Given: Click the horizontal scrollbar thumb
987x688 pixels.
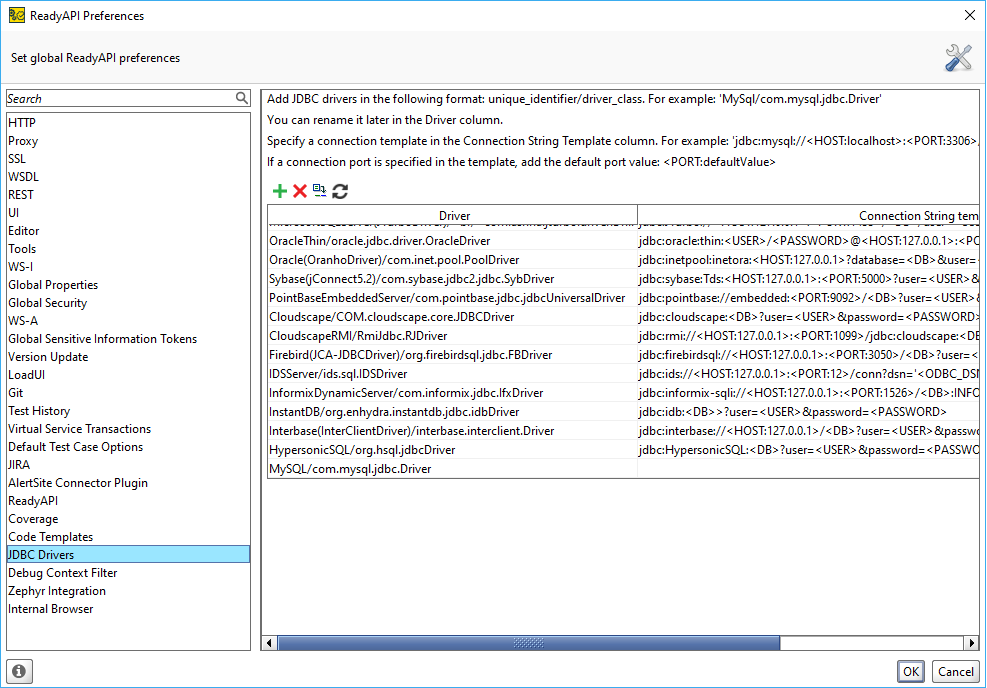Looking at the screenshot, I should [529, 643].
